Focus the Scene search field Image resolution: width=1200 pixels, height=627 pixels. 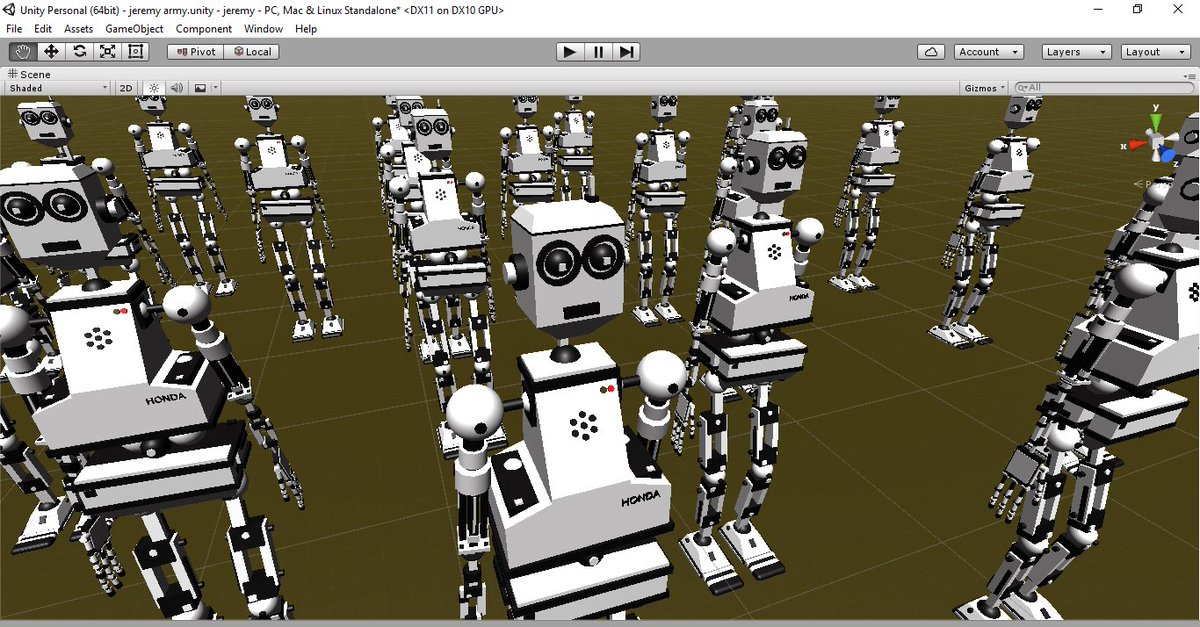coord(1102,88)
